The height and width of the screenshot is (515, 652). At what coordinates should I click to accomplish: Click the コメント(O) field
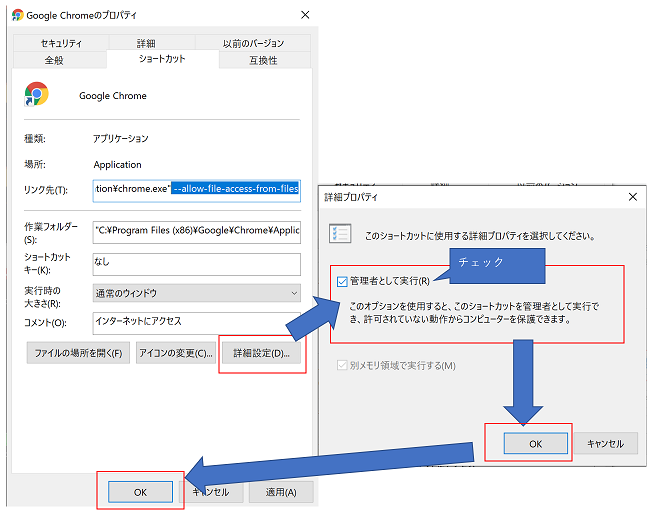point(196,323)
